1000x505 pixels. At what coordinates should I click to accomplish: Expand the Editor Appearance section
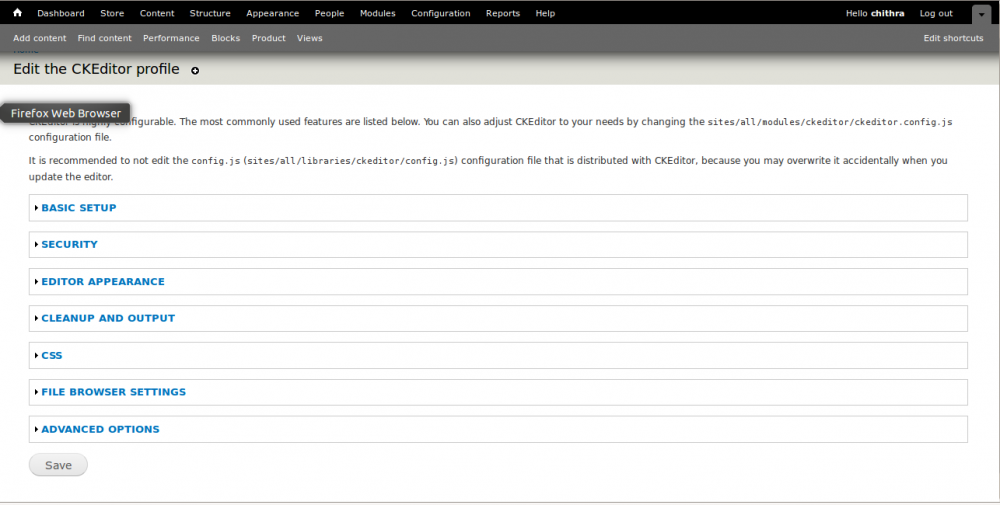(x=102, y=282)
